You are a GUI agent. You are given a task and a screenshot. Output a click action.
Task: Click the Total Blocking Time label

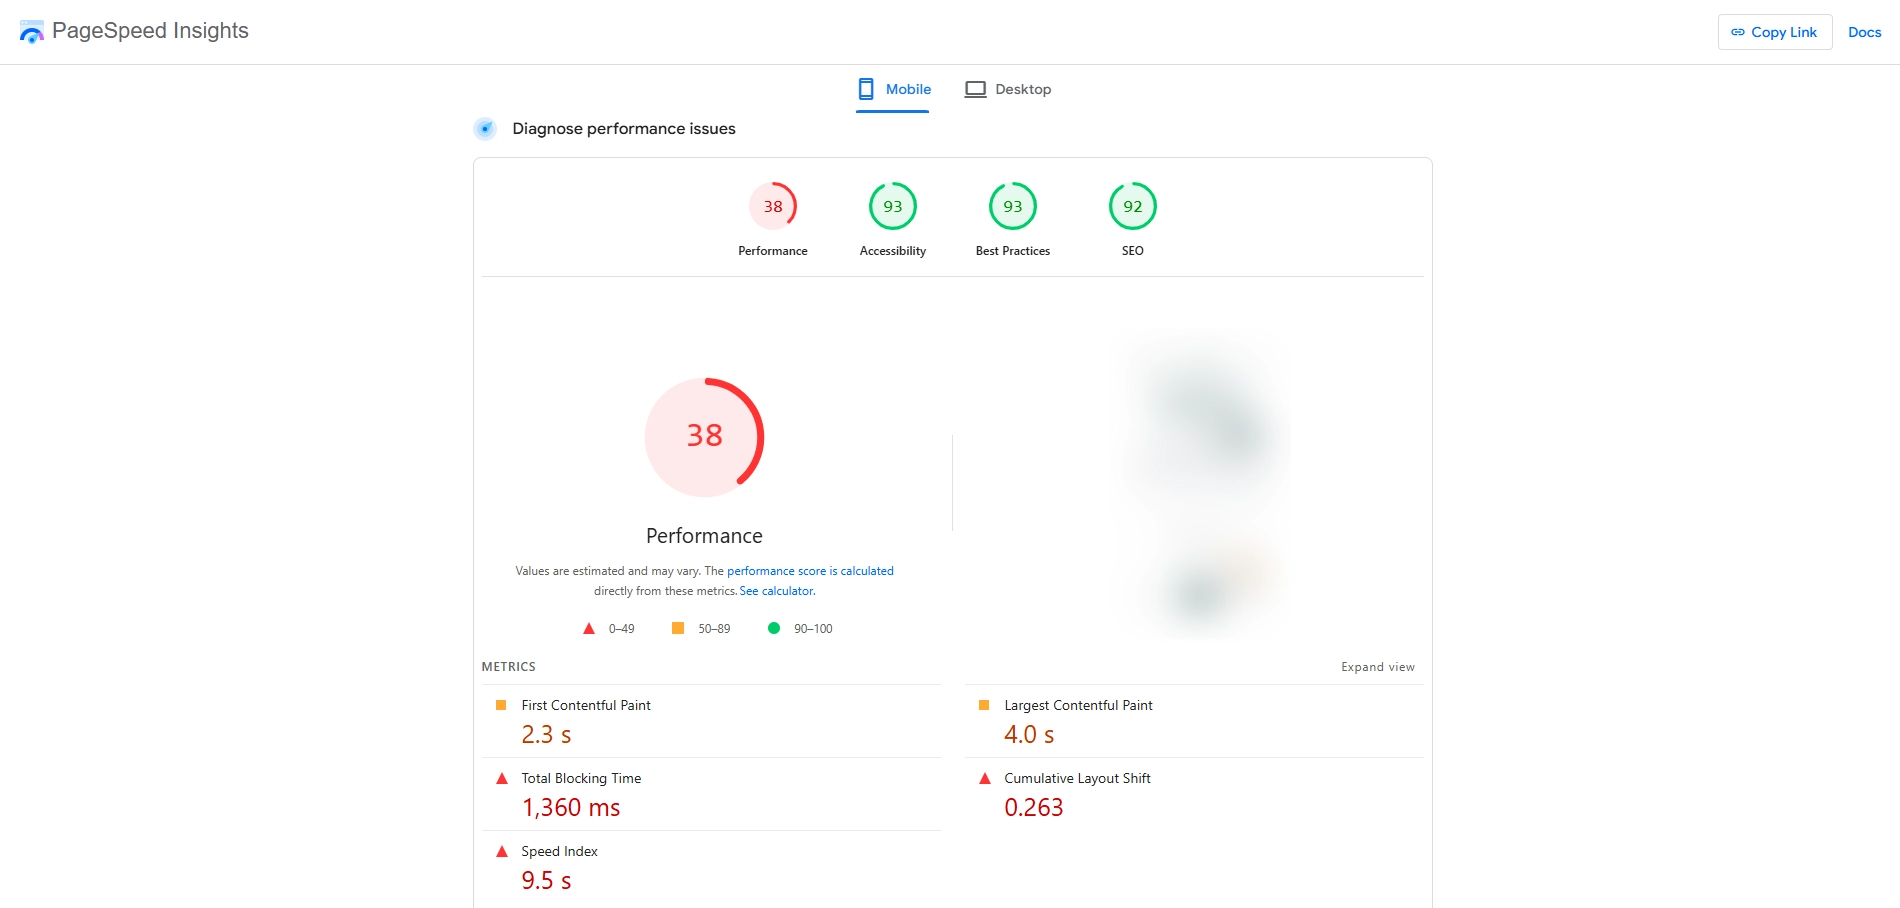[581, 778]
